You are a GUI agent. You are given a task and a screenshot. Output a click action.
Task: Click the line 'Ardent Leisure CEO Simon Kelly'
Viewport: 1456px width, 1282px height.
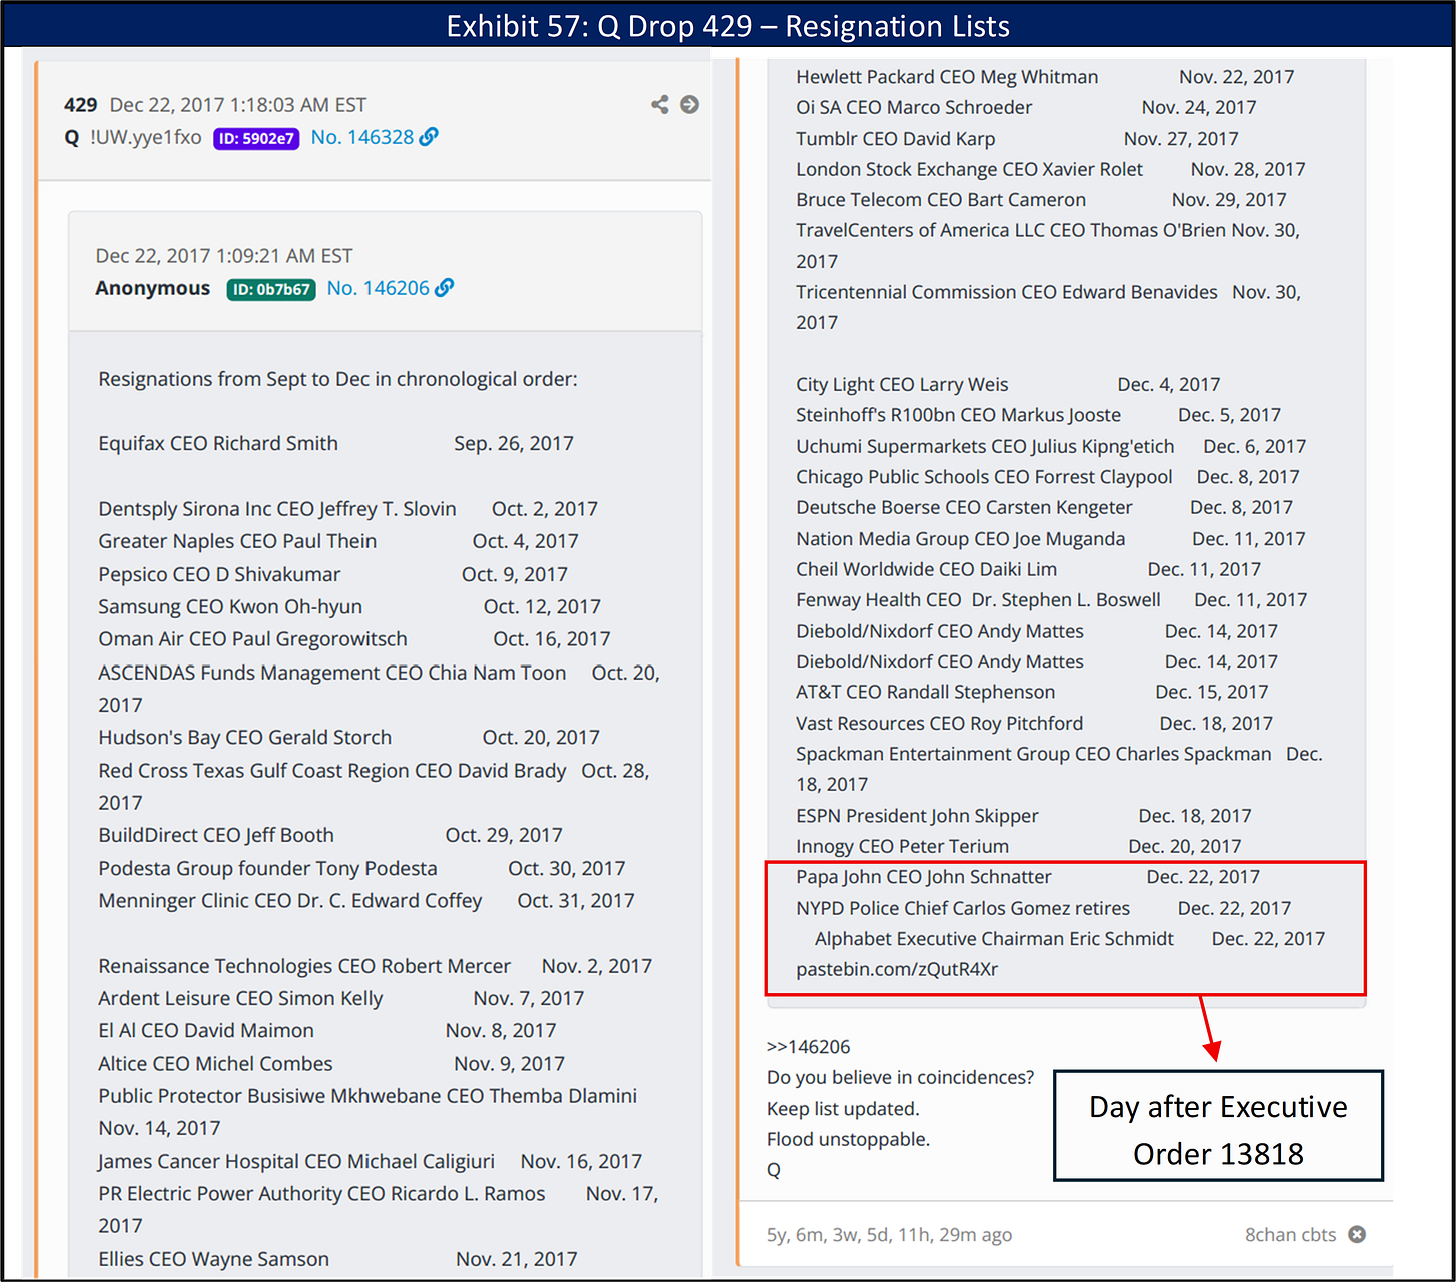pyautogui.click(x=240, y=998)
